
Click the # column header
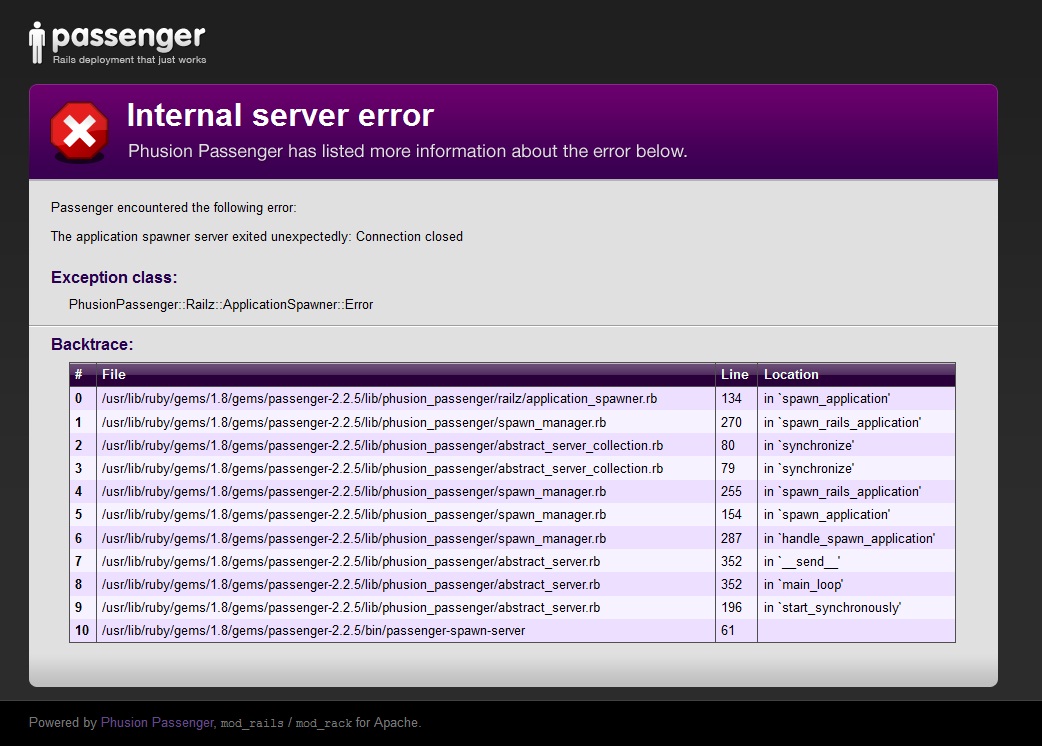tap(79, 375)
